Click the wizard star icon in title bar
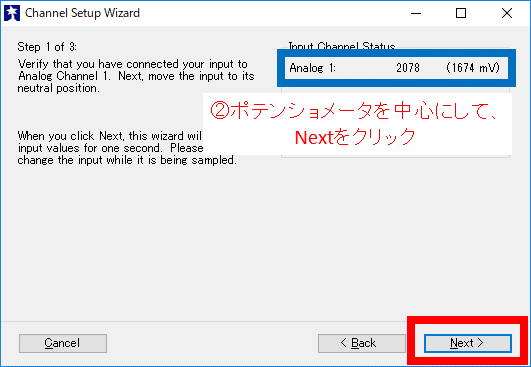The image size is (531, 367). (12, 13)
